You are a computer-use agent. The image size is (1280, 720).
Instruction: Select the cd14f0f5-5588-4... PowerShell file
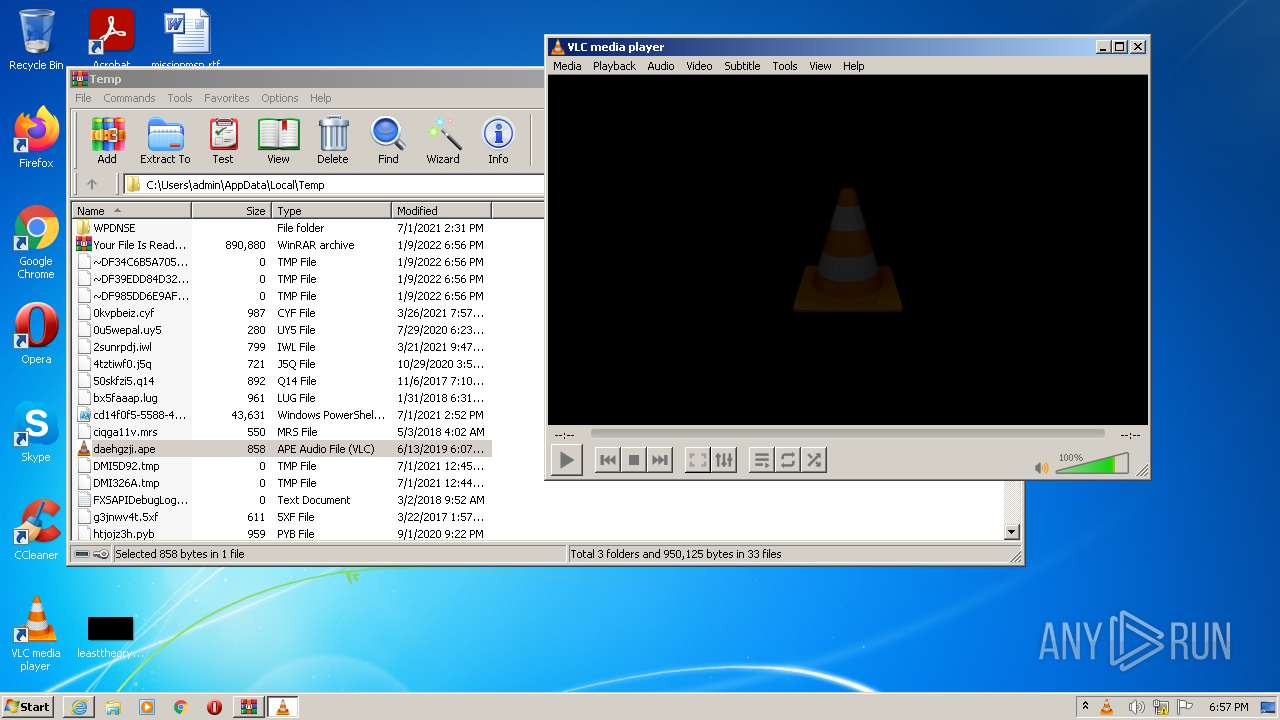tap(282, 415)
